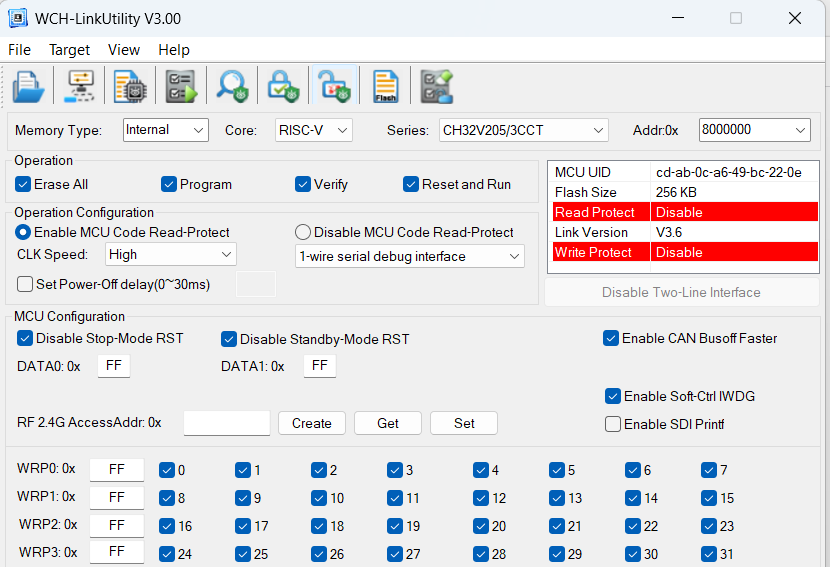The width and height of the screenshot is (830, 567).
Task: Click the Power-Off delay value field
Action: (256, 284)
